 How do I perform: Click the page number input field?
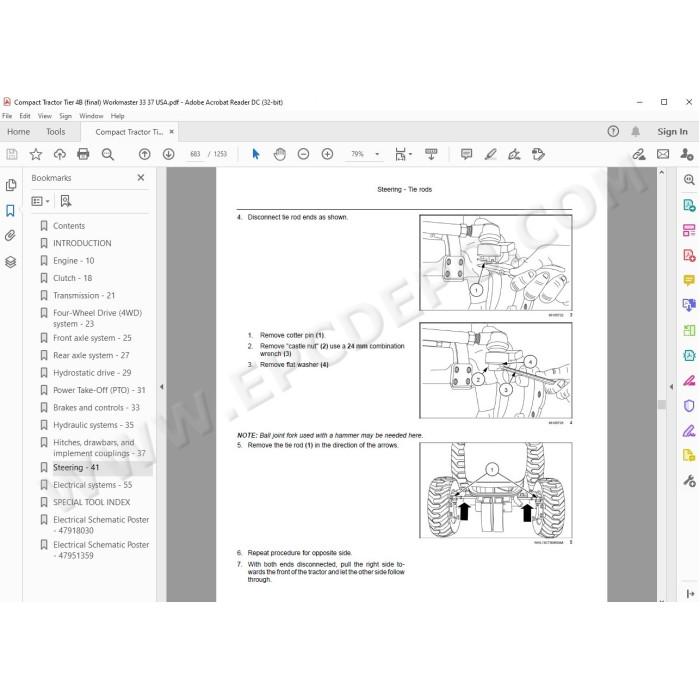(195, 154)
